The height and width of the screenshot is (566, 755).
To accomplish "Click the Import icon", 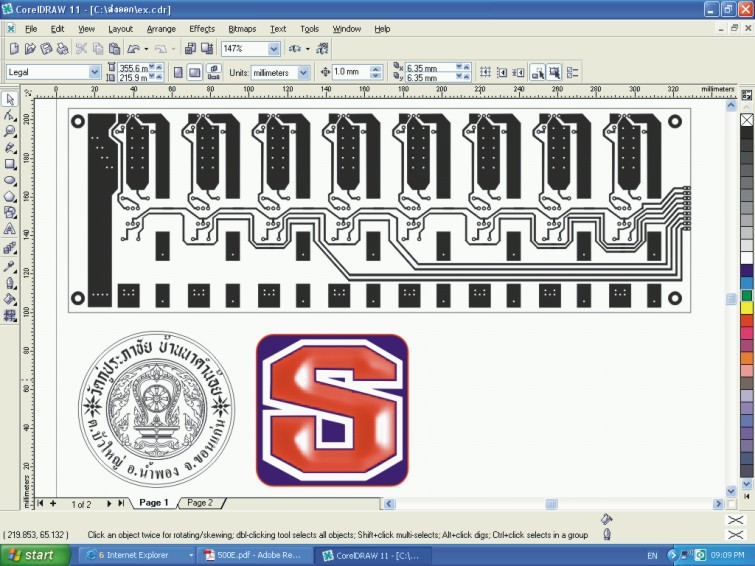I will click(190, 49).
